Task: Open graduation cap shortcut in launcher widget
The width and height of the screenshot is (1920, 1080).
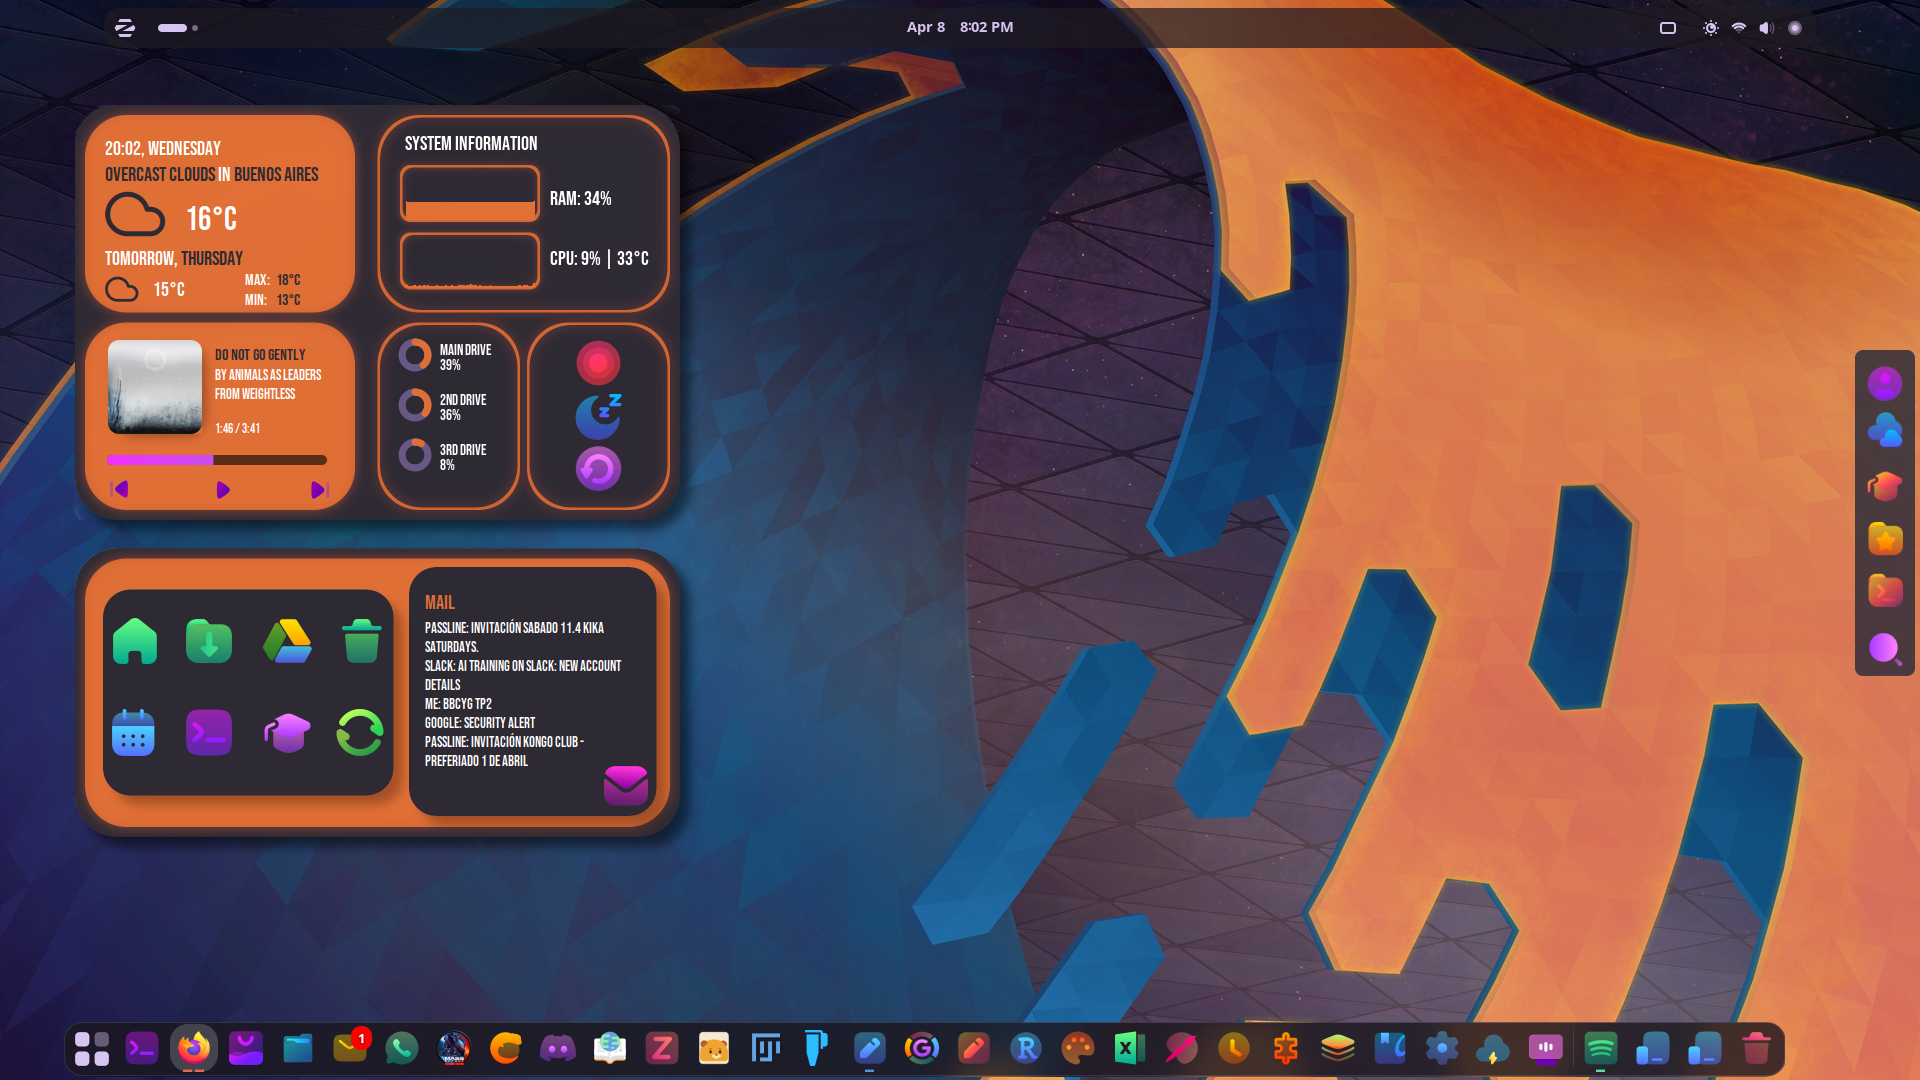Action: [x=287, y=733]
